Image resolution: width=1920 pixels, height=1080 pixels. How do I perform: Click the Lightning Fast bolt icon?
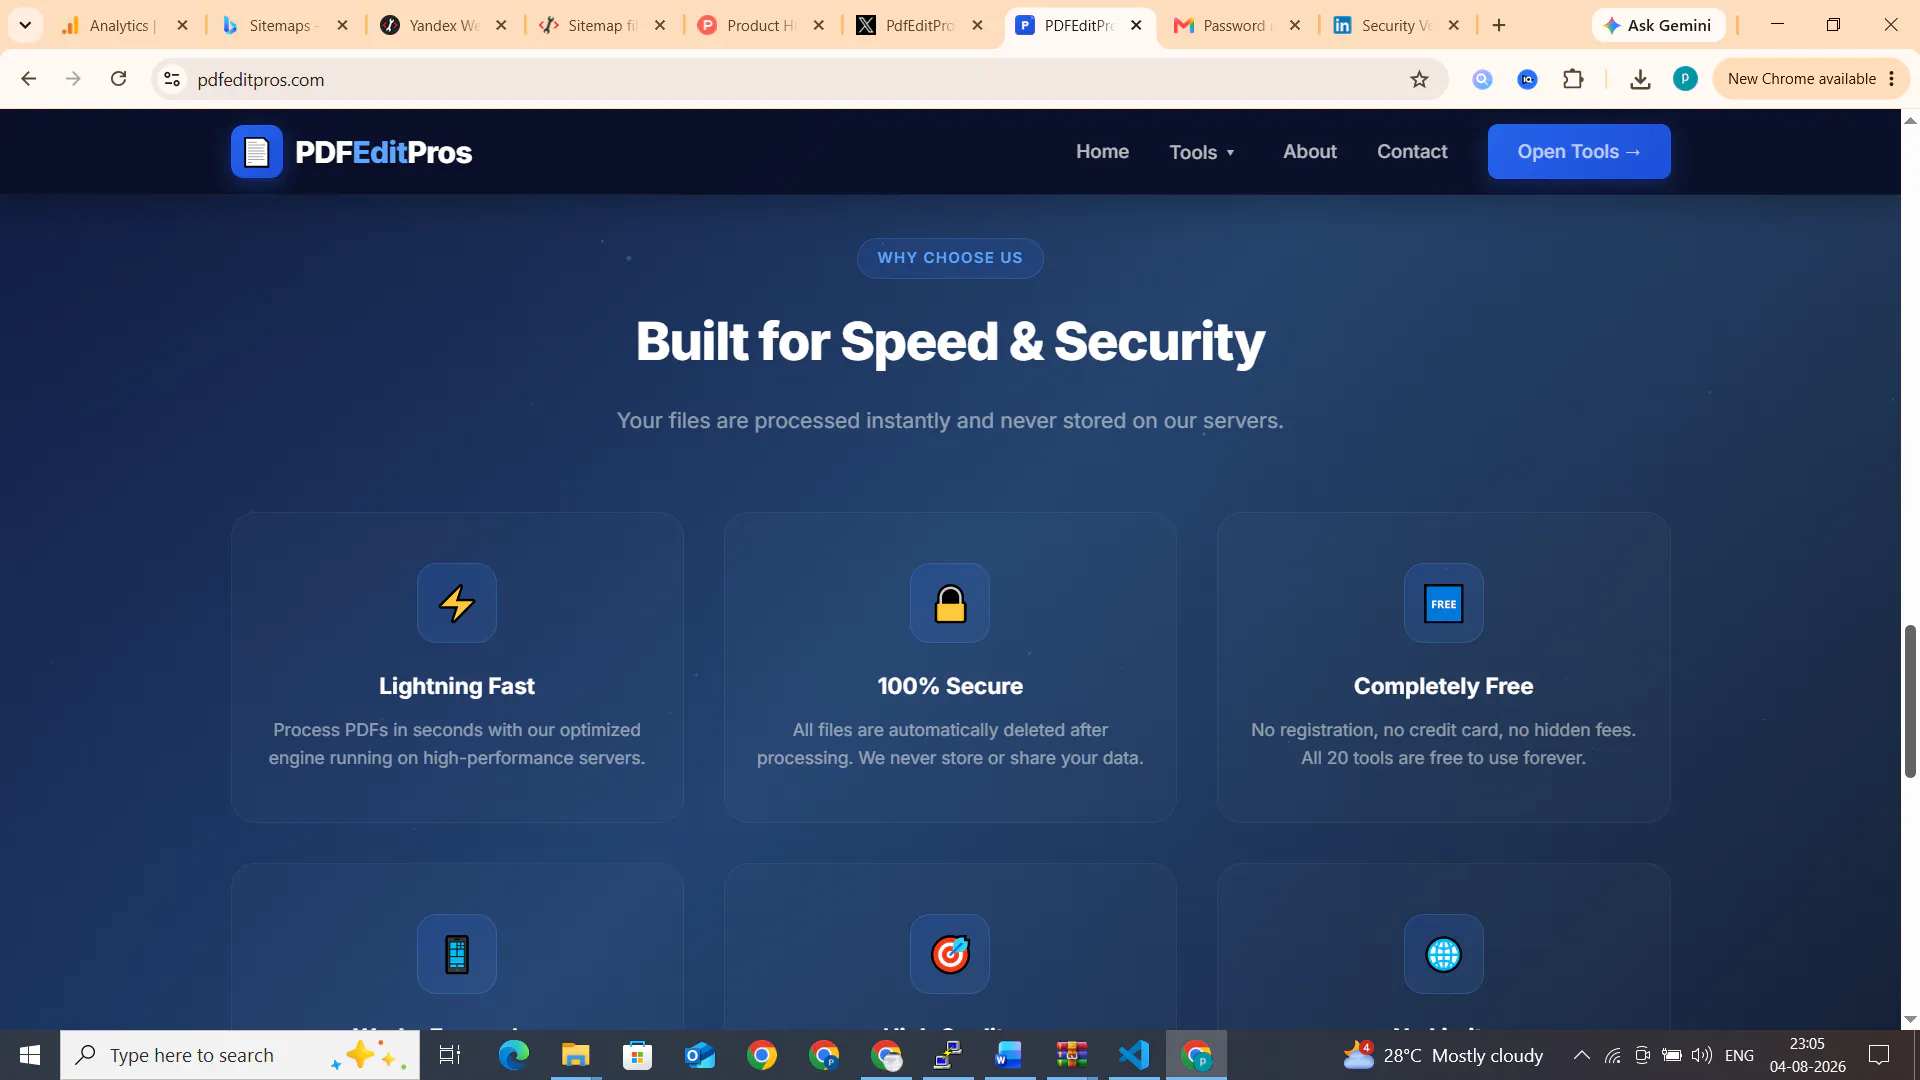[x=457, y=603]
